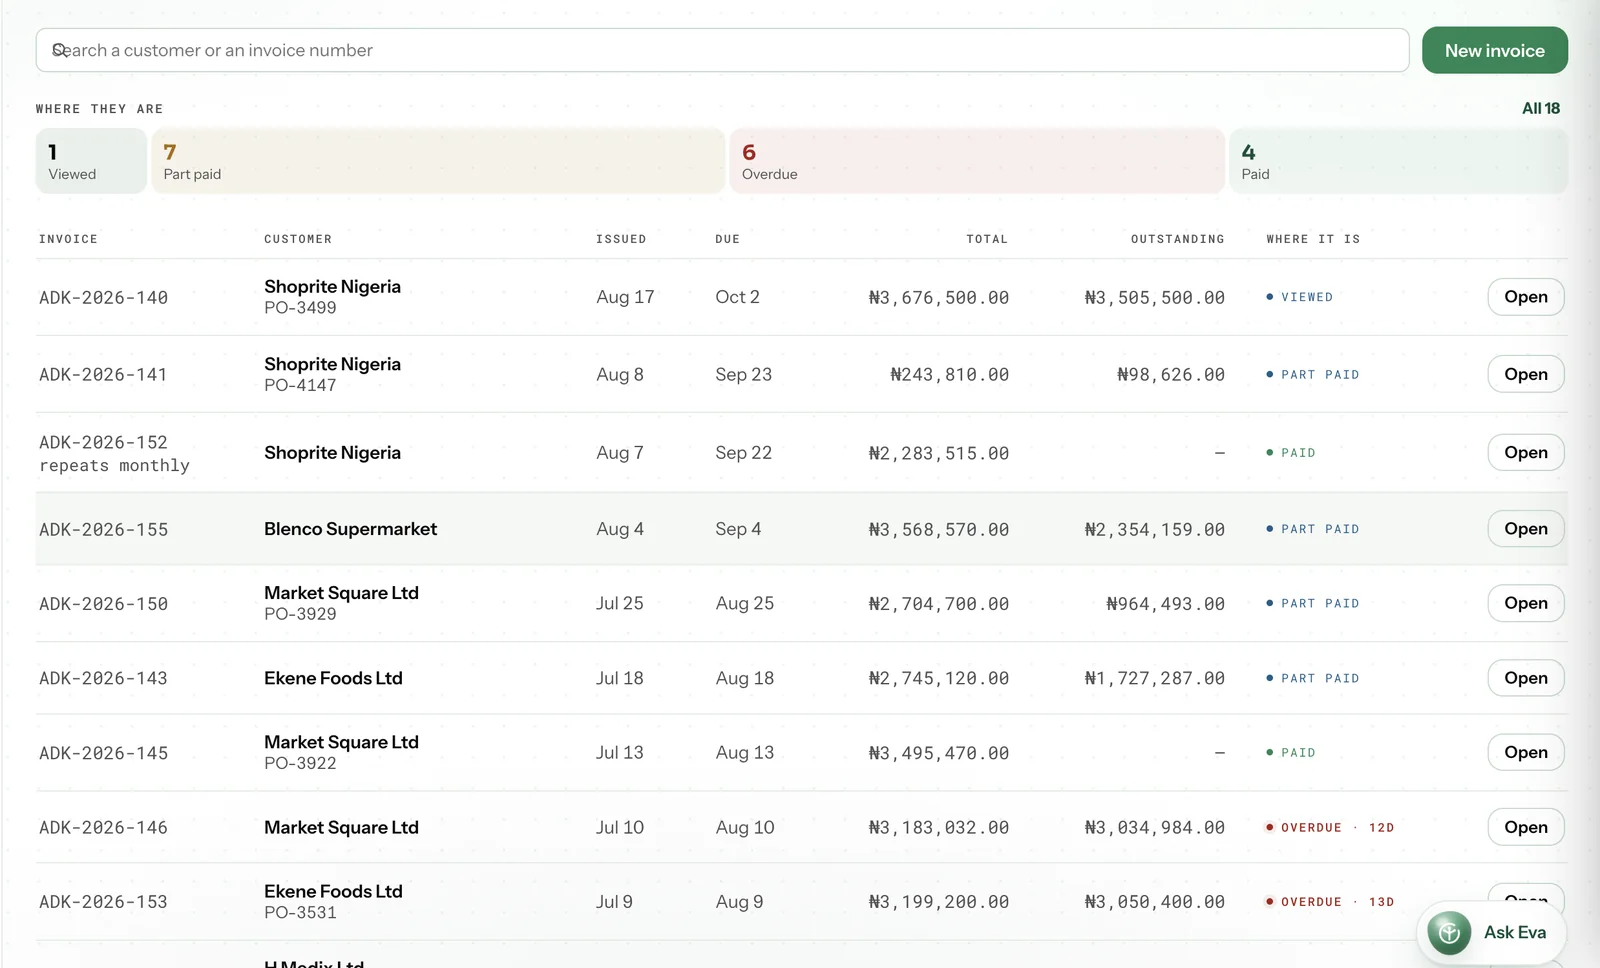
Task: Click the PO-3499 reference text
Action: 300,308
